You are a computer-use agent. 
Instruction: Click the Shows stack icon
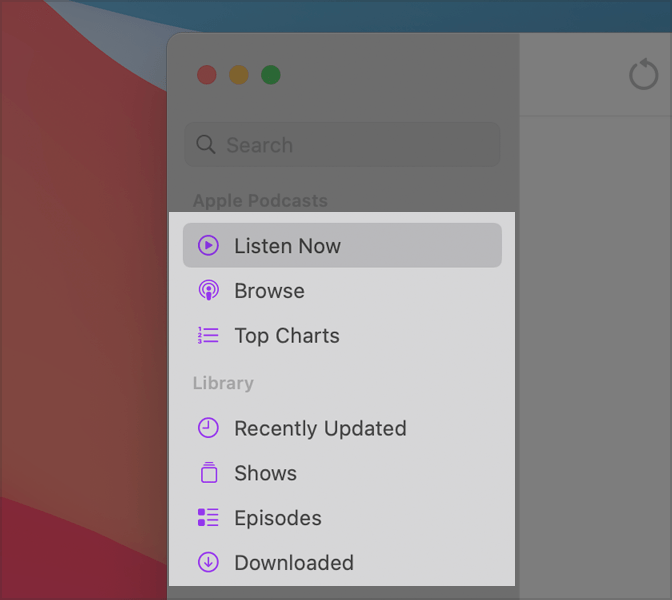pos(209,472)
